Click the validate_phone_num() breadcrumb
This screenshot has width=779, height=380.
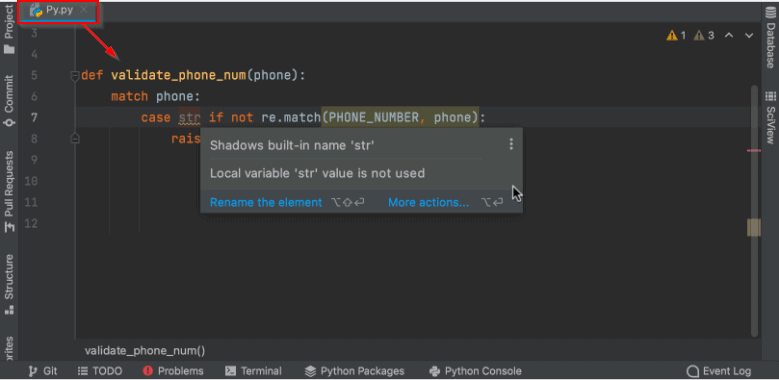145,351
